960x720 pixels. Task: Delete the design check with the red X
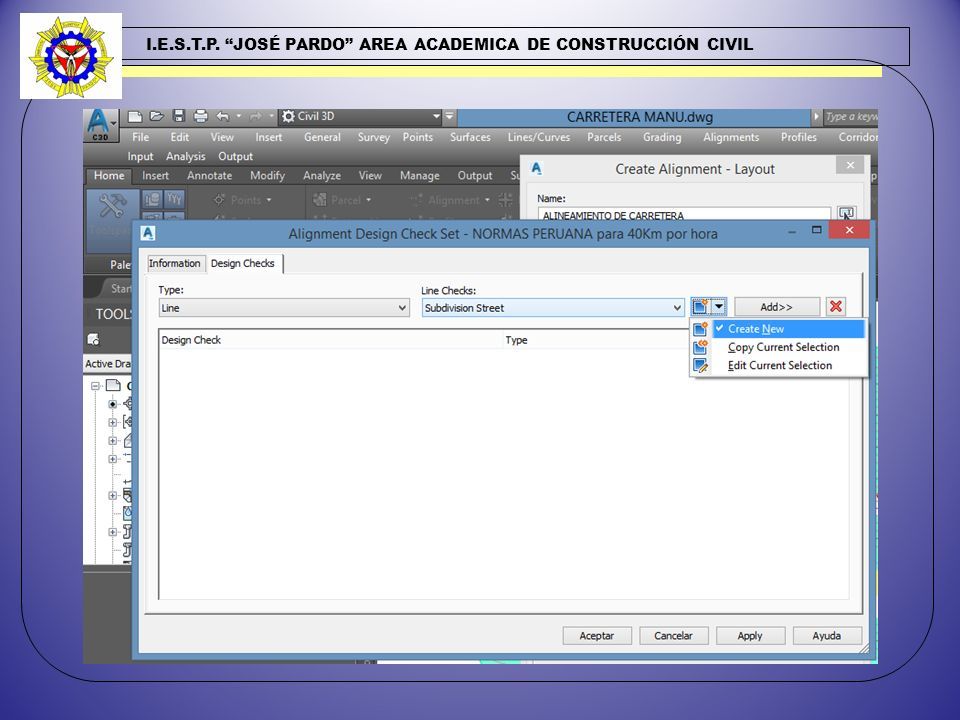[x=836, y=306]
